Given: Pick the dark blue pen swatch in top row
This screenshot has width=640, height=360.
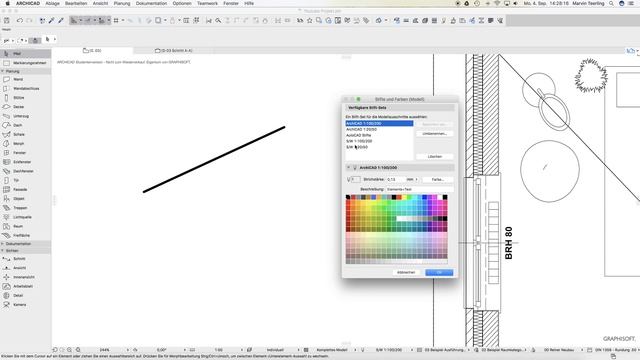Looking at the screenshot, I should [424, 197].
